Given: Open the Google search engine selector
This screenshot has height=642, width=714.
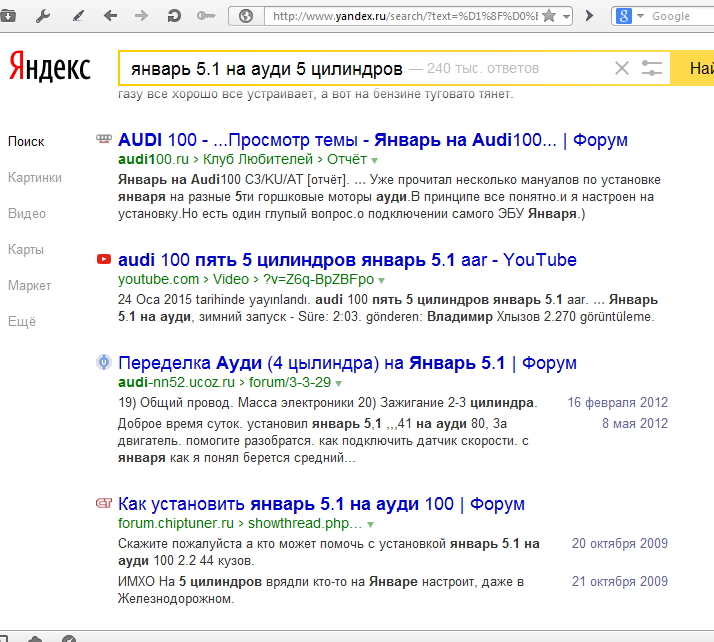Looking at the screenshot, I should [x=629, y=16].
